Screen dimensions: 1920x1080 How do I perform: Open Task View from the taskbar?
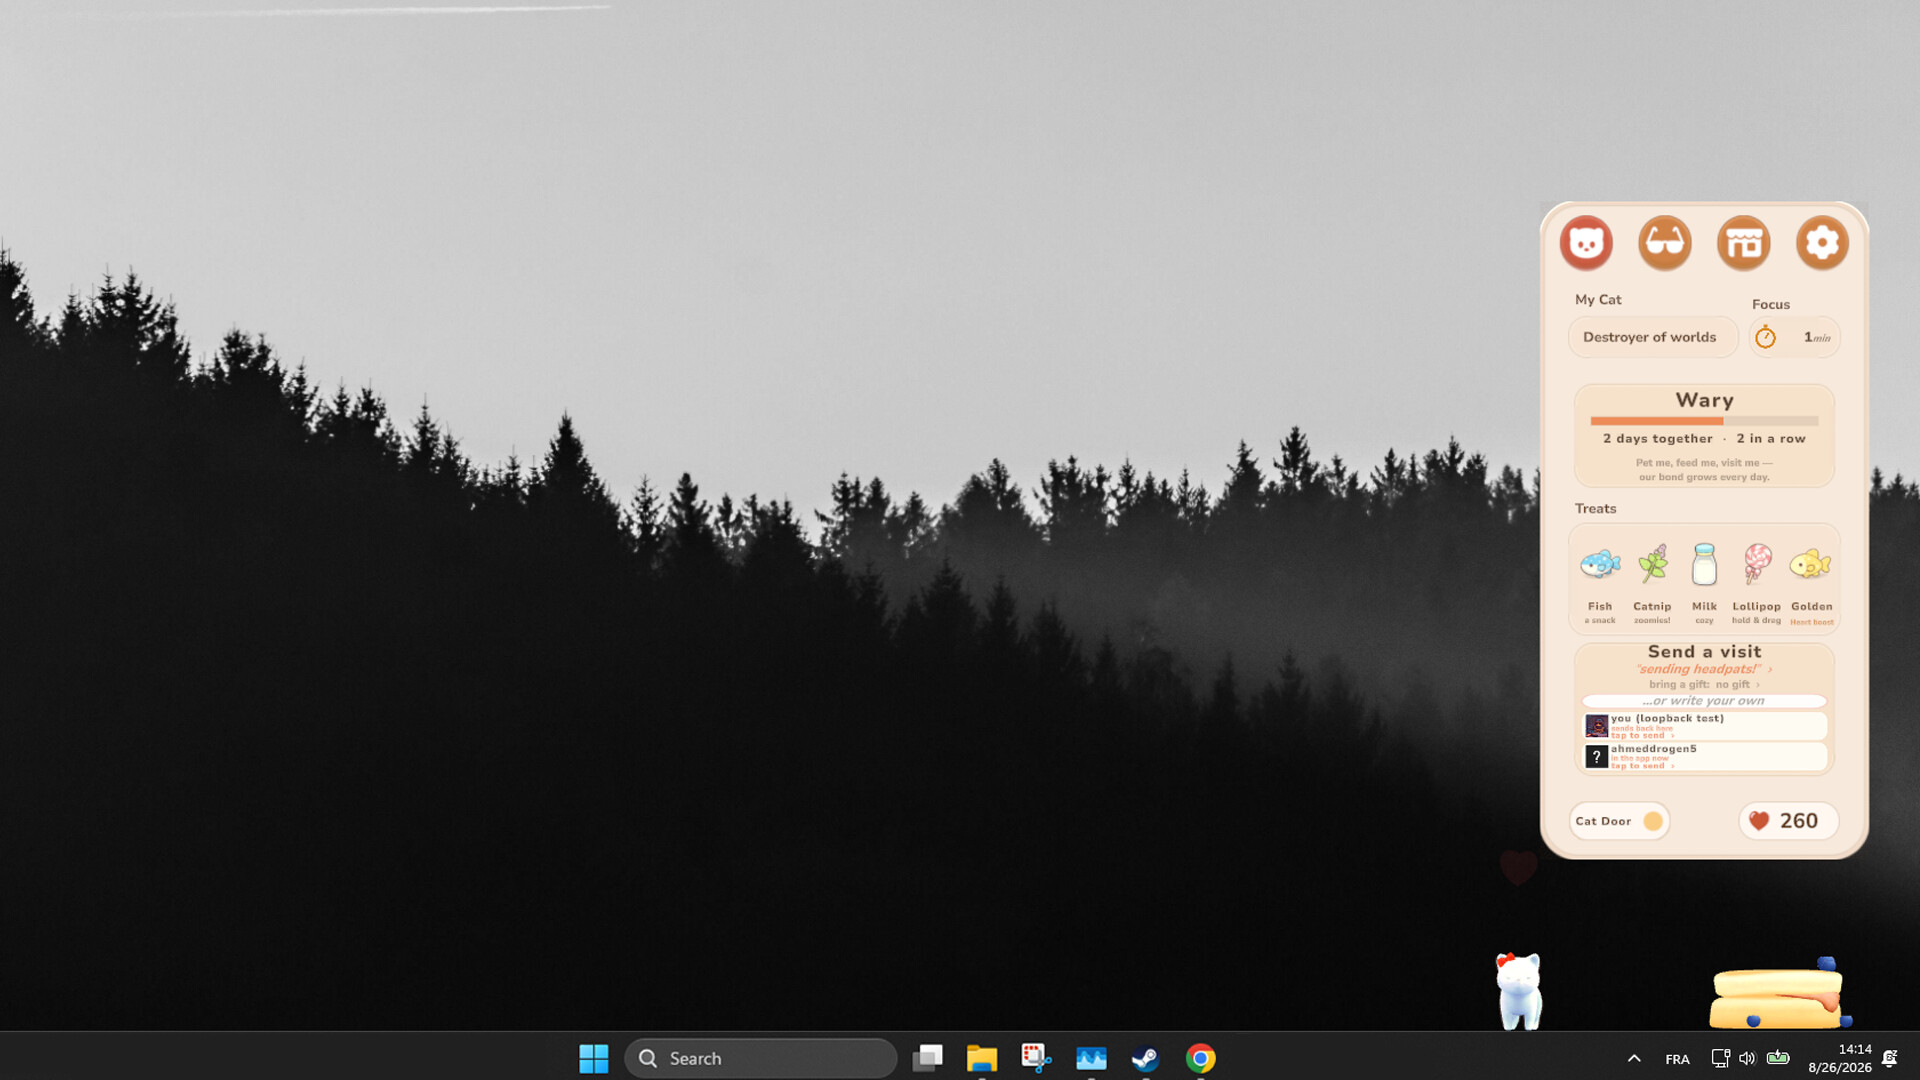tap(927, 1058)
